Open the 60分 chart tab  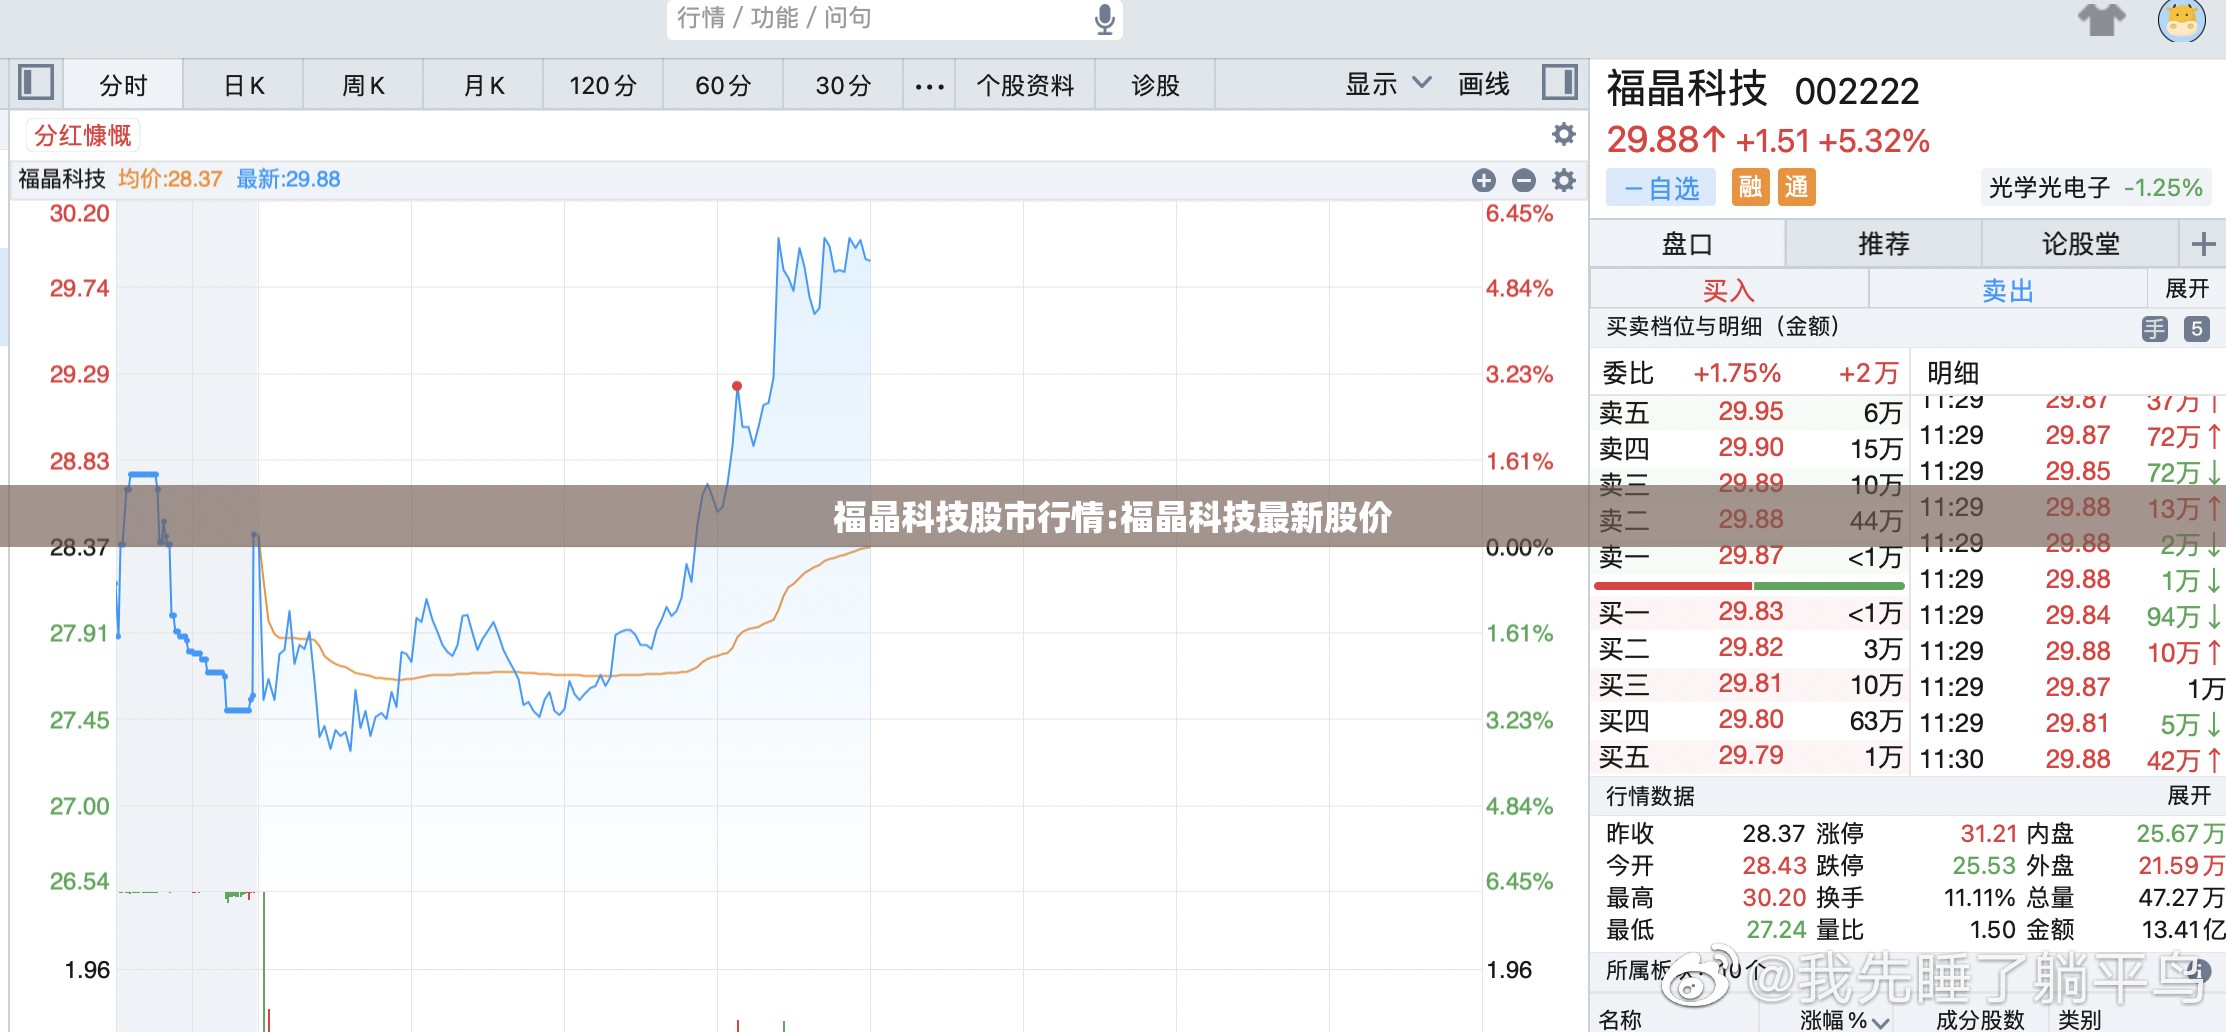point(723,85)
